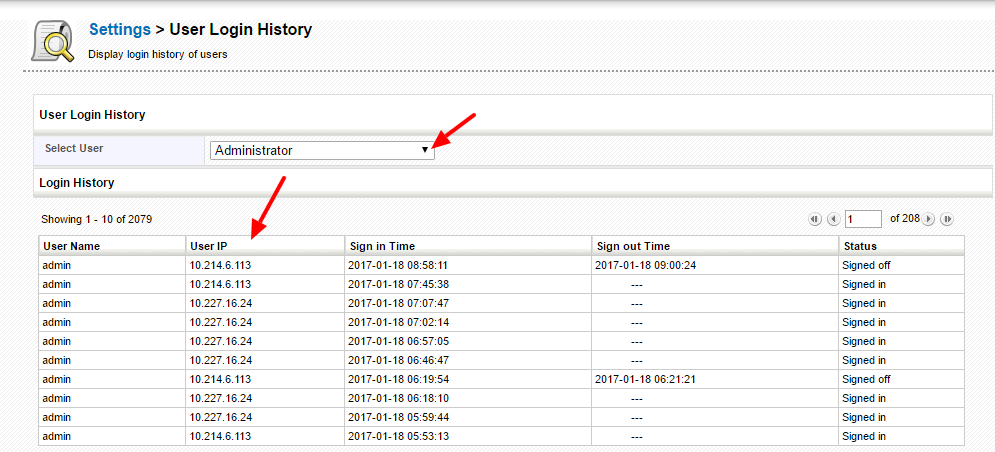995x452 pixels.
Task: Open the Select User dropdown
Action: (x=321, y=150)
